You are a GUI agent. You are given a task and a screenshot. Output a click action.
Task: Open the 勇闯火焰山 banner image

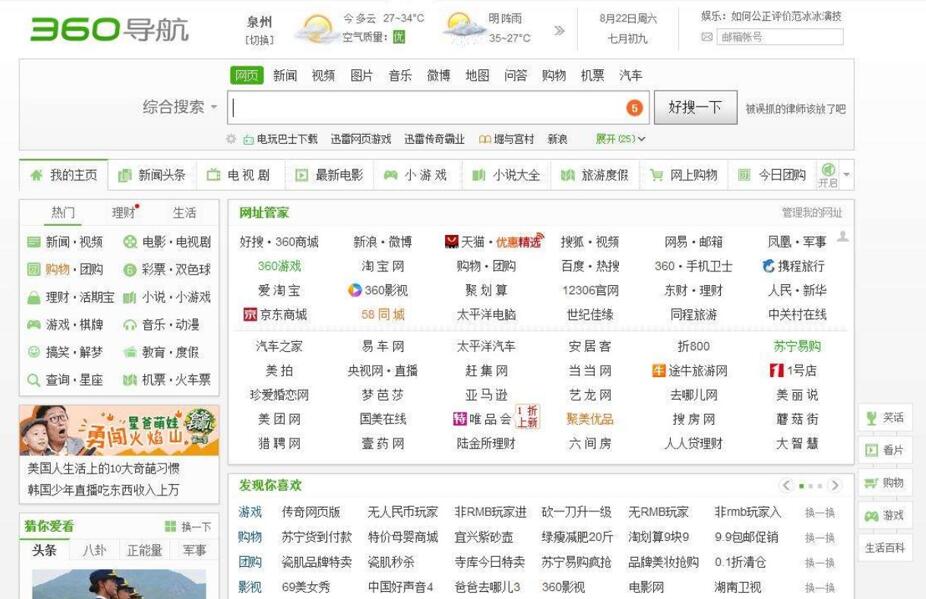[119, 430]
